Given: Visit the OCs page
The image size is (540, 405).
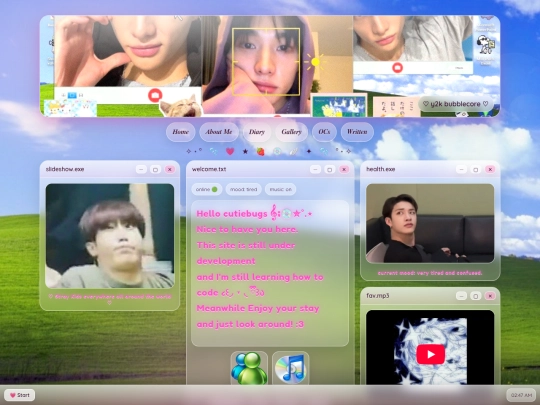Looking at the screenshot, I should pyautogui.click(x=324, y=132).
